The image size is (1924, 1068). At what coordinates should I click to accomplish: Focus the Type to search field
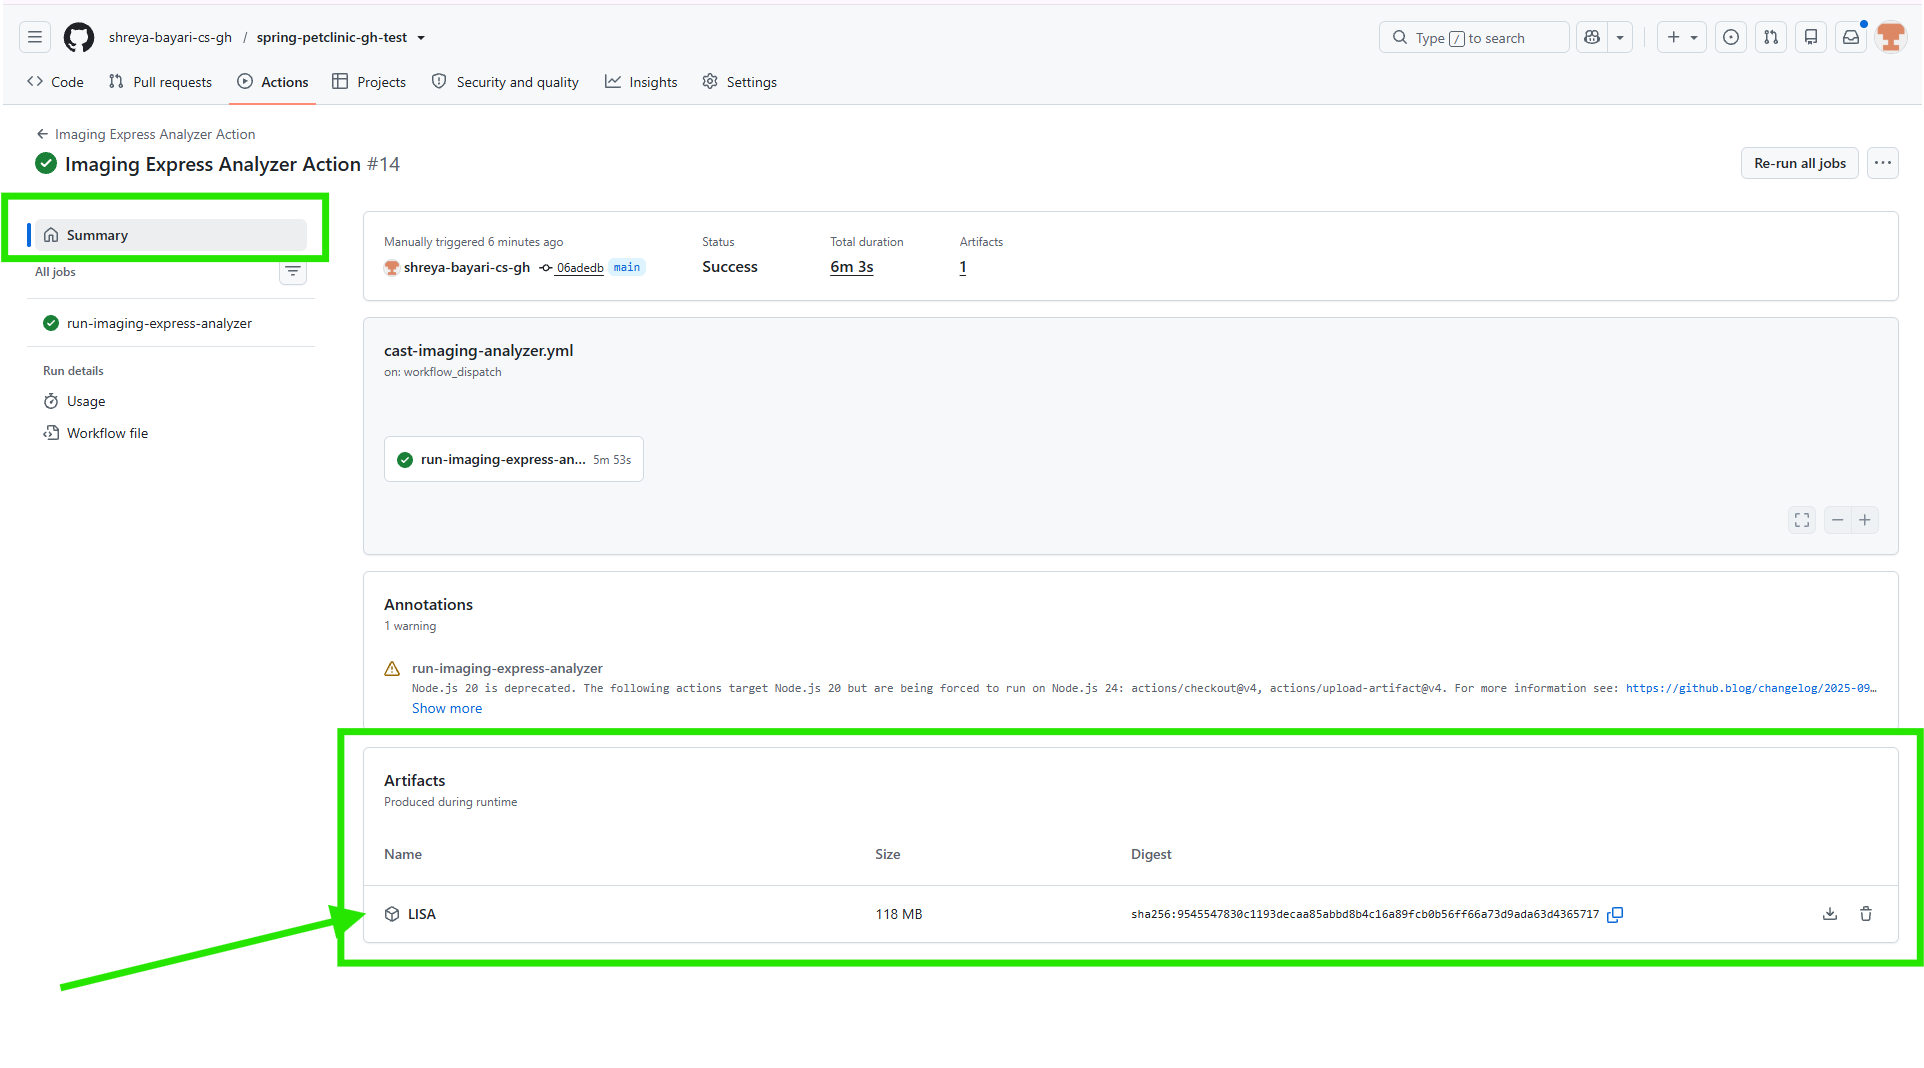click(x=1474, y=38)
